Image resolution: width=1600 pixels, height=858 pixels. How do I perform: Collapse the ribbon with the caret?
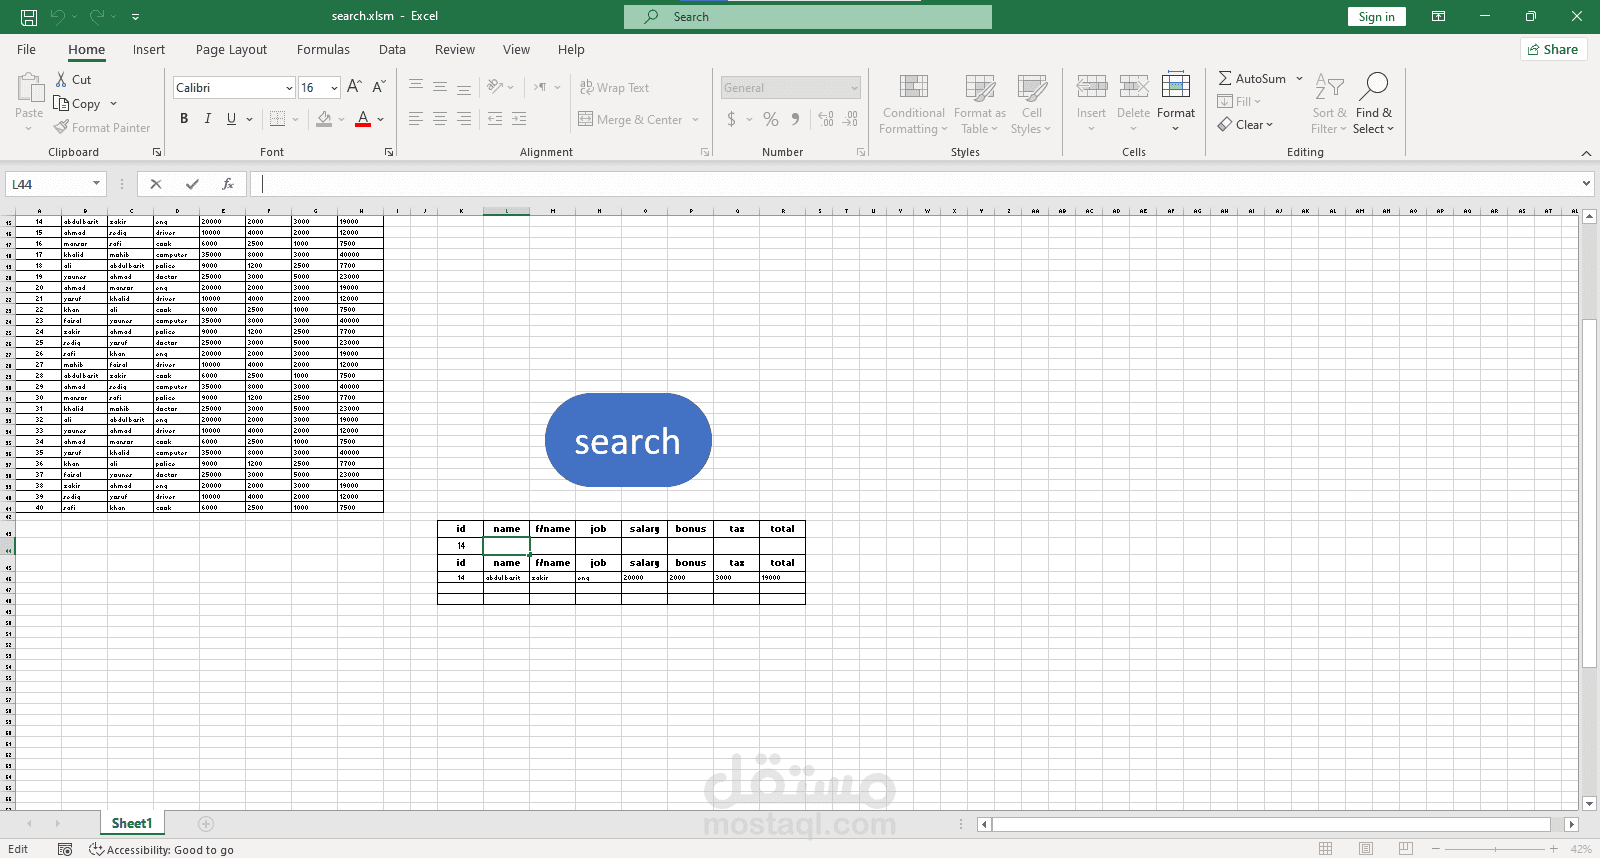pyautogui.click(x=1586, y=153)
